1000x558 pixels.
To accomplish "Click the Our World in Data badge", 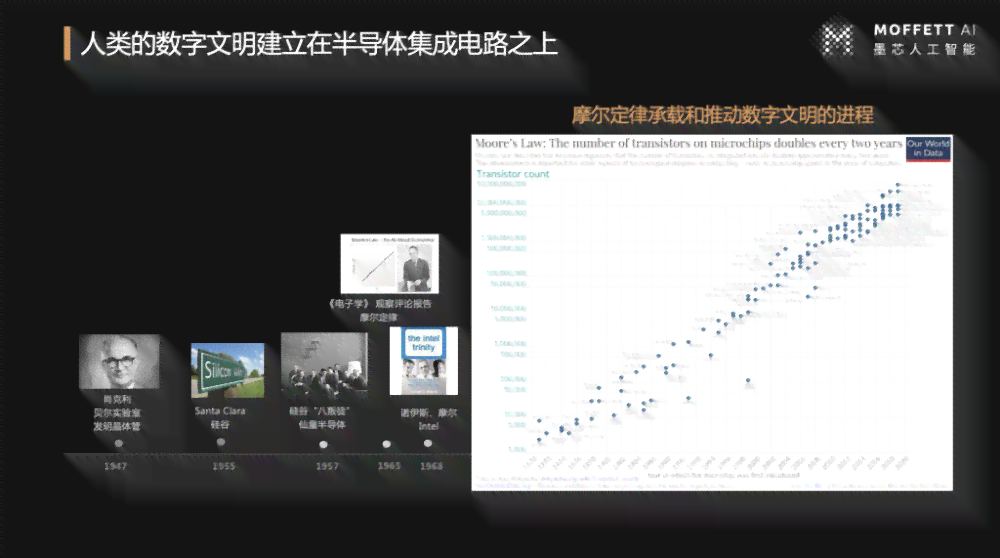I will (928, 149).
